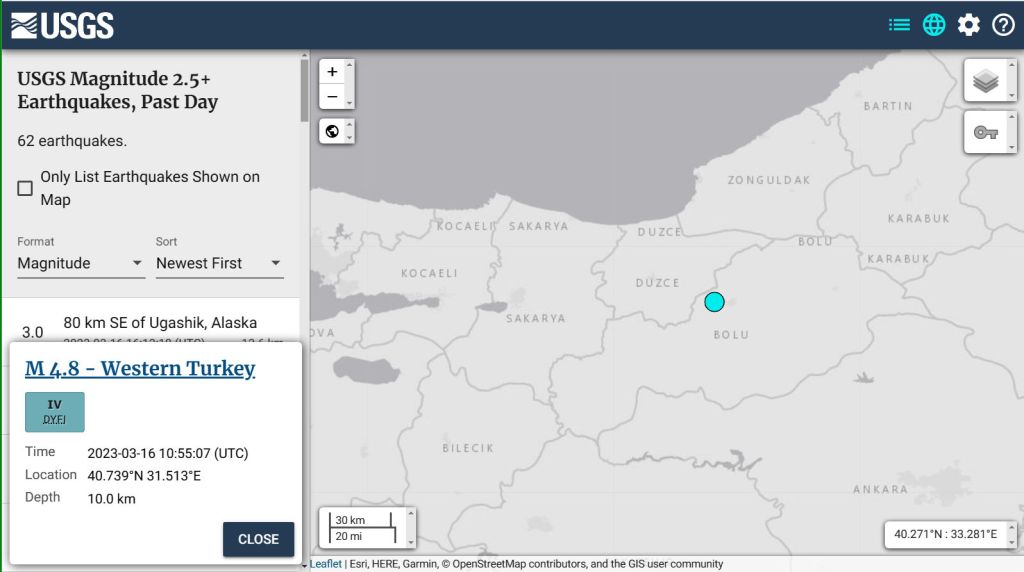Open the help question mark icon
The image size is (1024, 572).
pyautogui.click(x=1003, y=25)
